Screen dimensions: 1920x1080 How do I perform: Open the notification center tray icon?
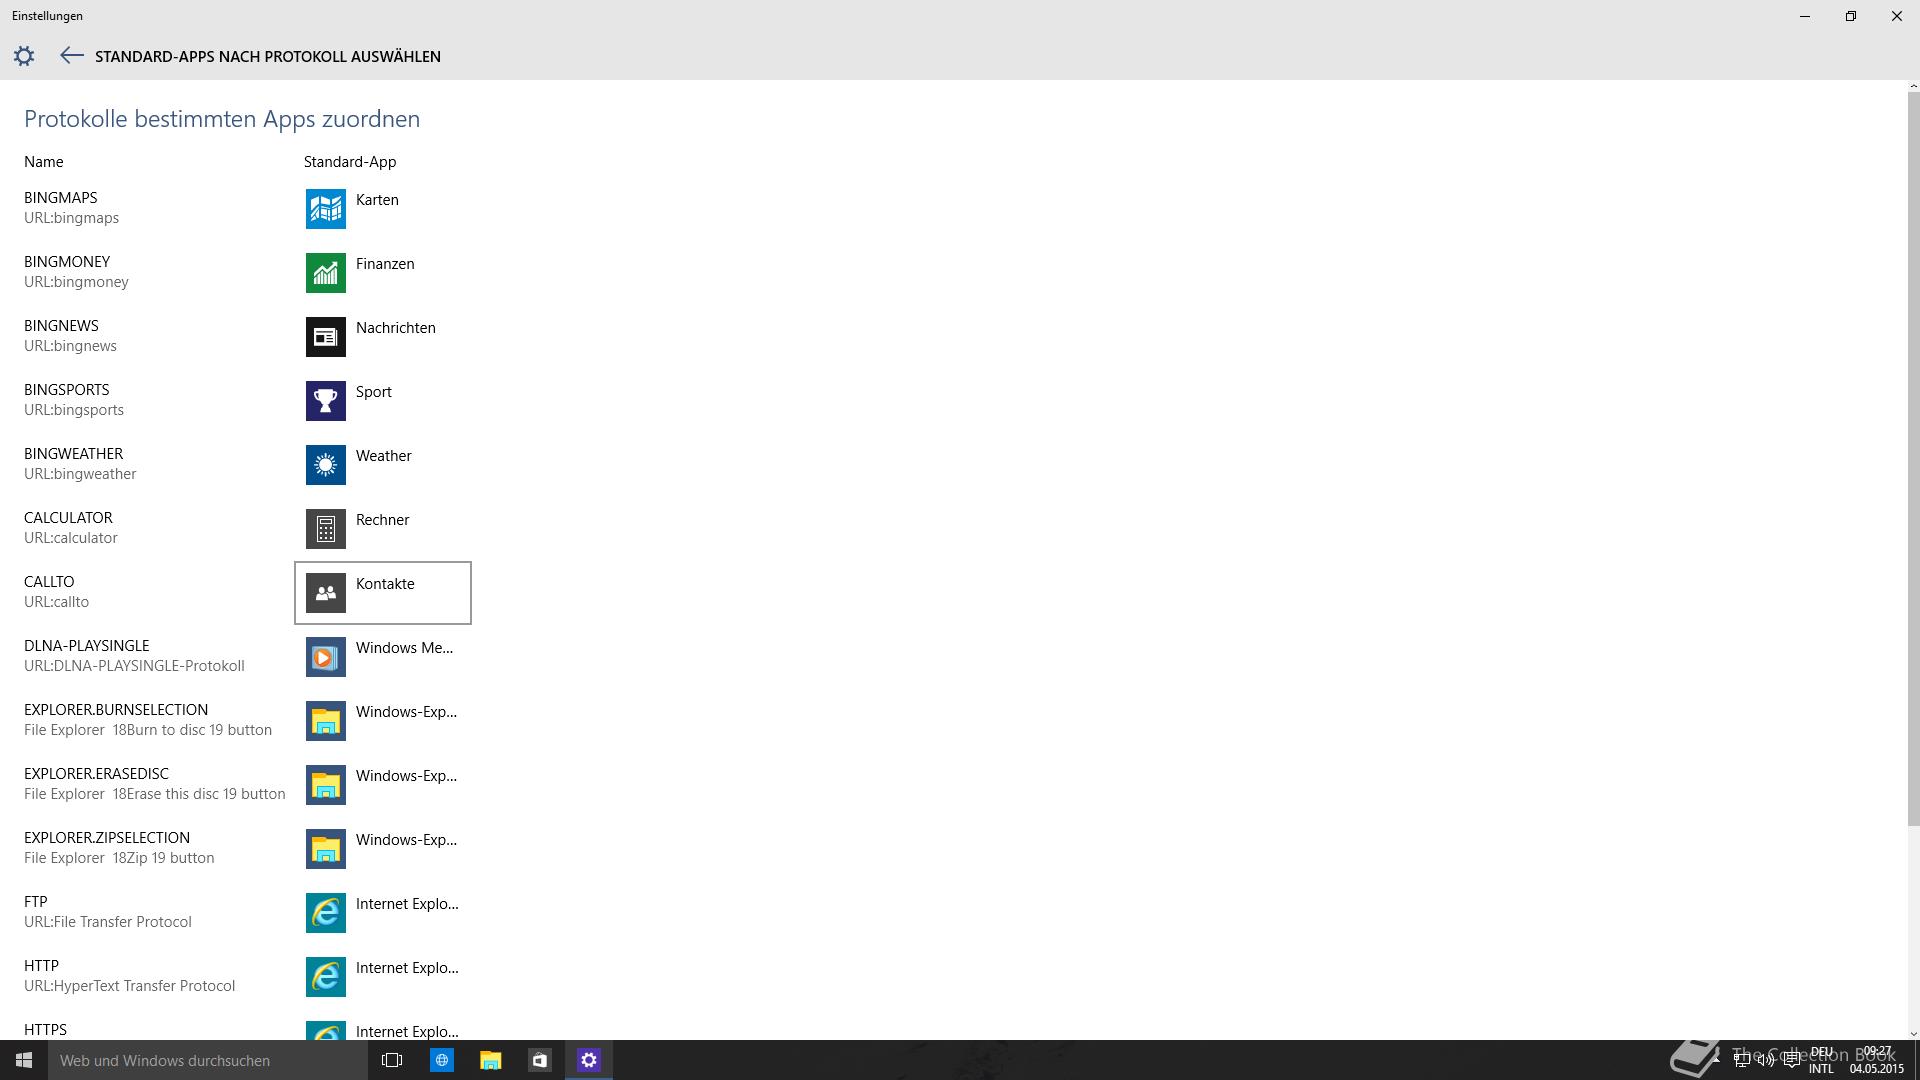1791,1060
